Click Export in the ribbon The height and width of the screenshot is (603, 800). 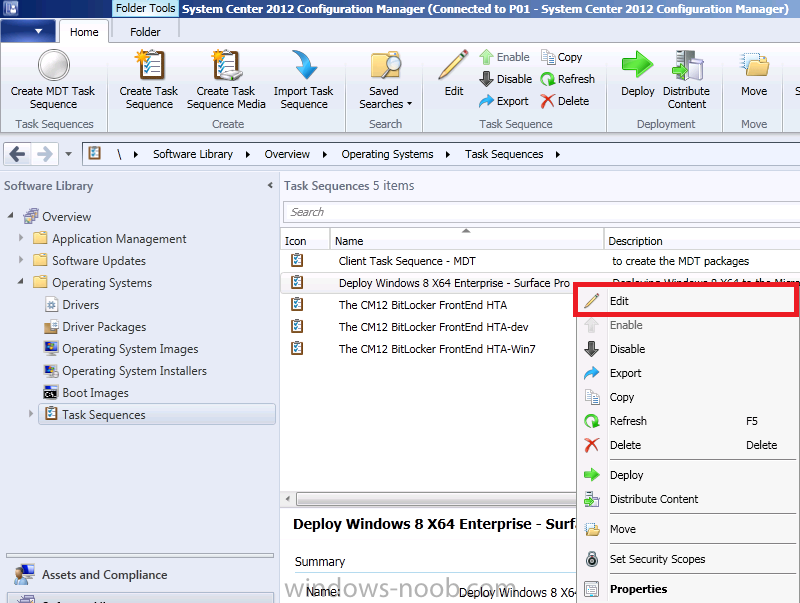coord(504,101)
